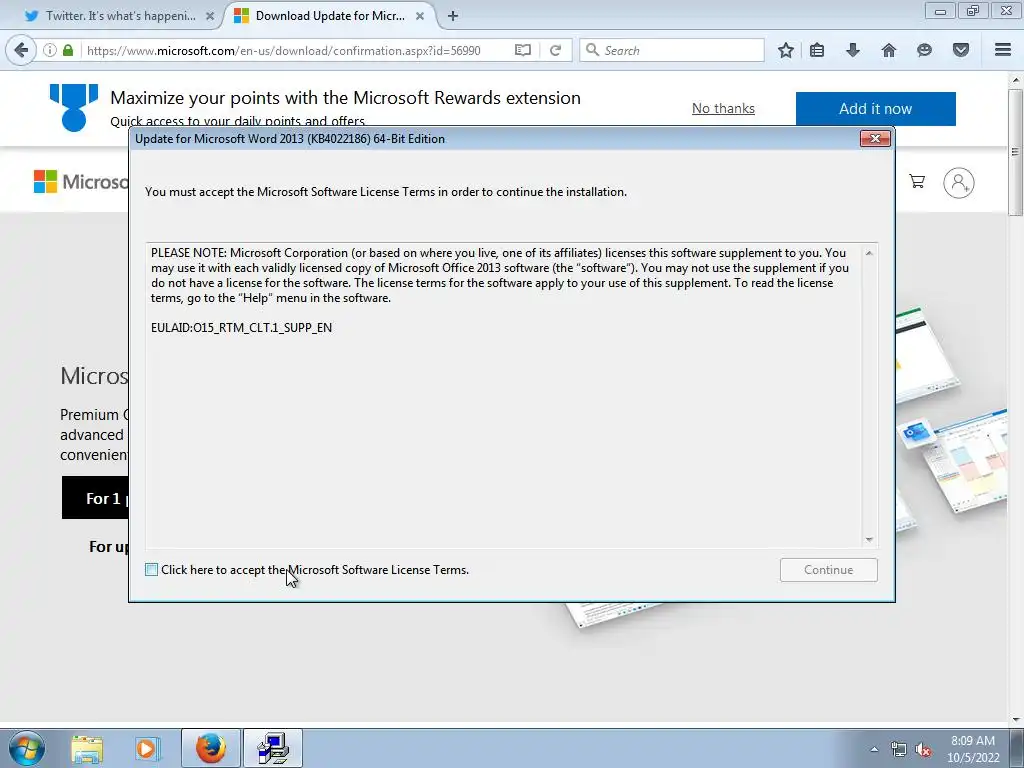Screen dimensions: 1024x768
Task: Reload the current page
Action: [555, 50]
